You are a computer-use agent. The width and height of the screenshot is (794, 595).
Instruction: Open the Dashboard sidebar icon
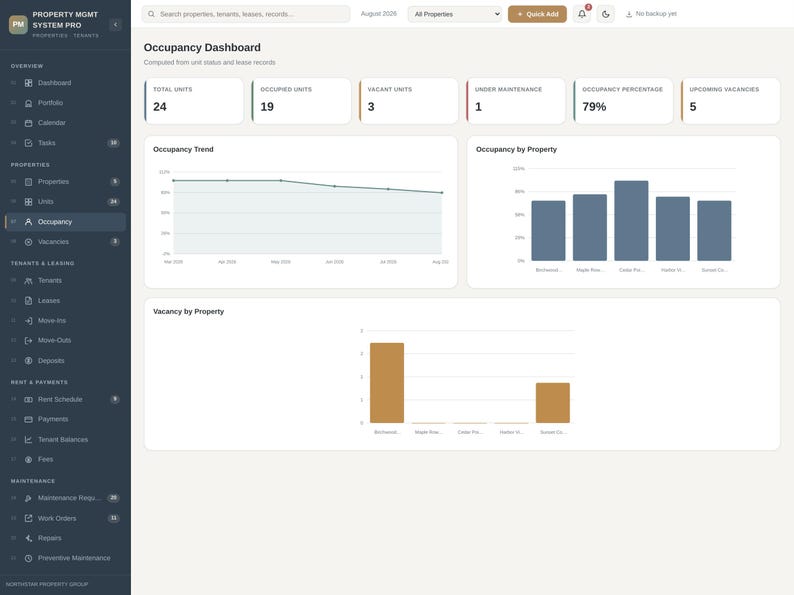(28, 83)
